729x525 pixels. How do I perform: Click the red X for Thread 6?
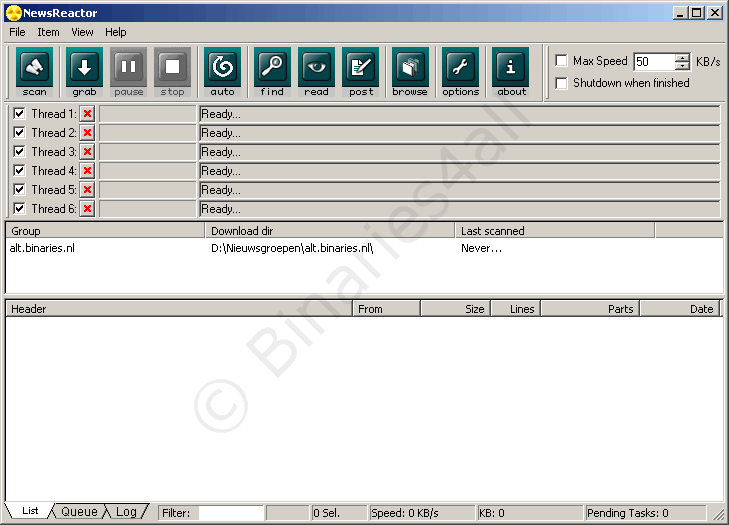87,209
